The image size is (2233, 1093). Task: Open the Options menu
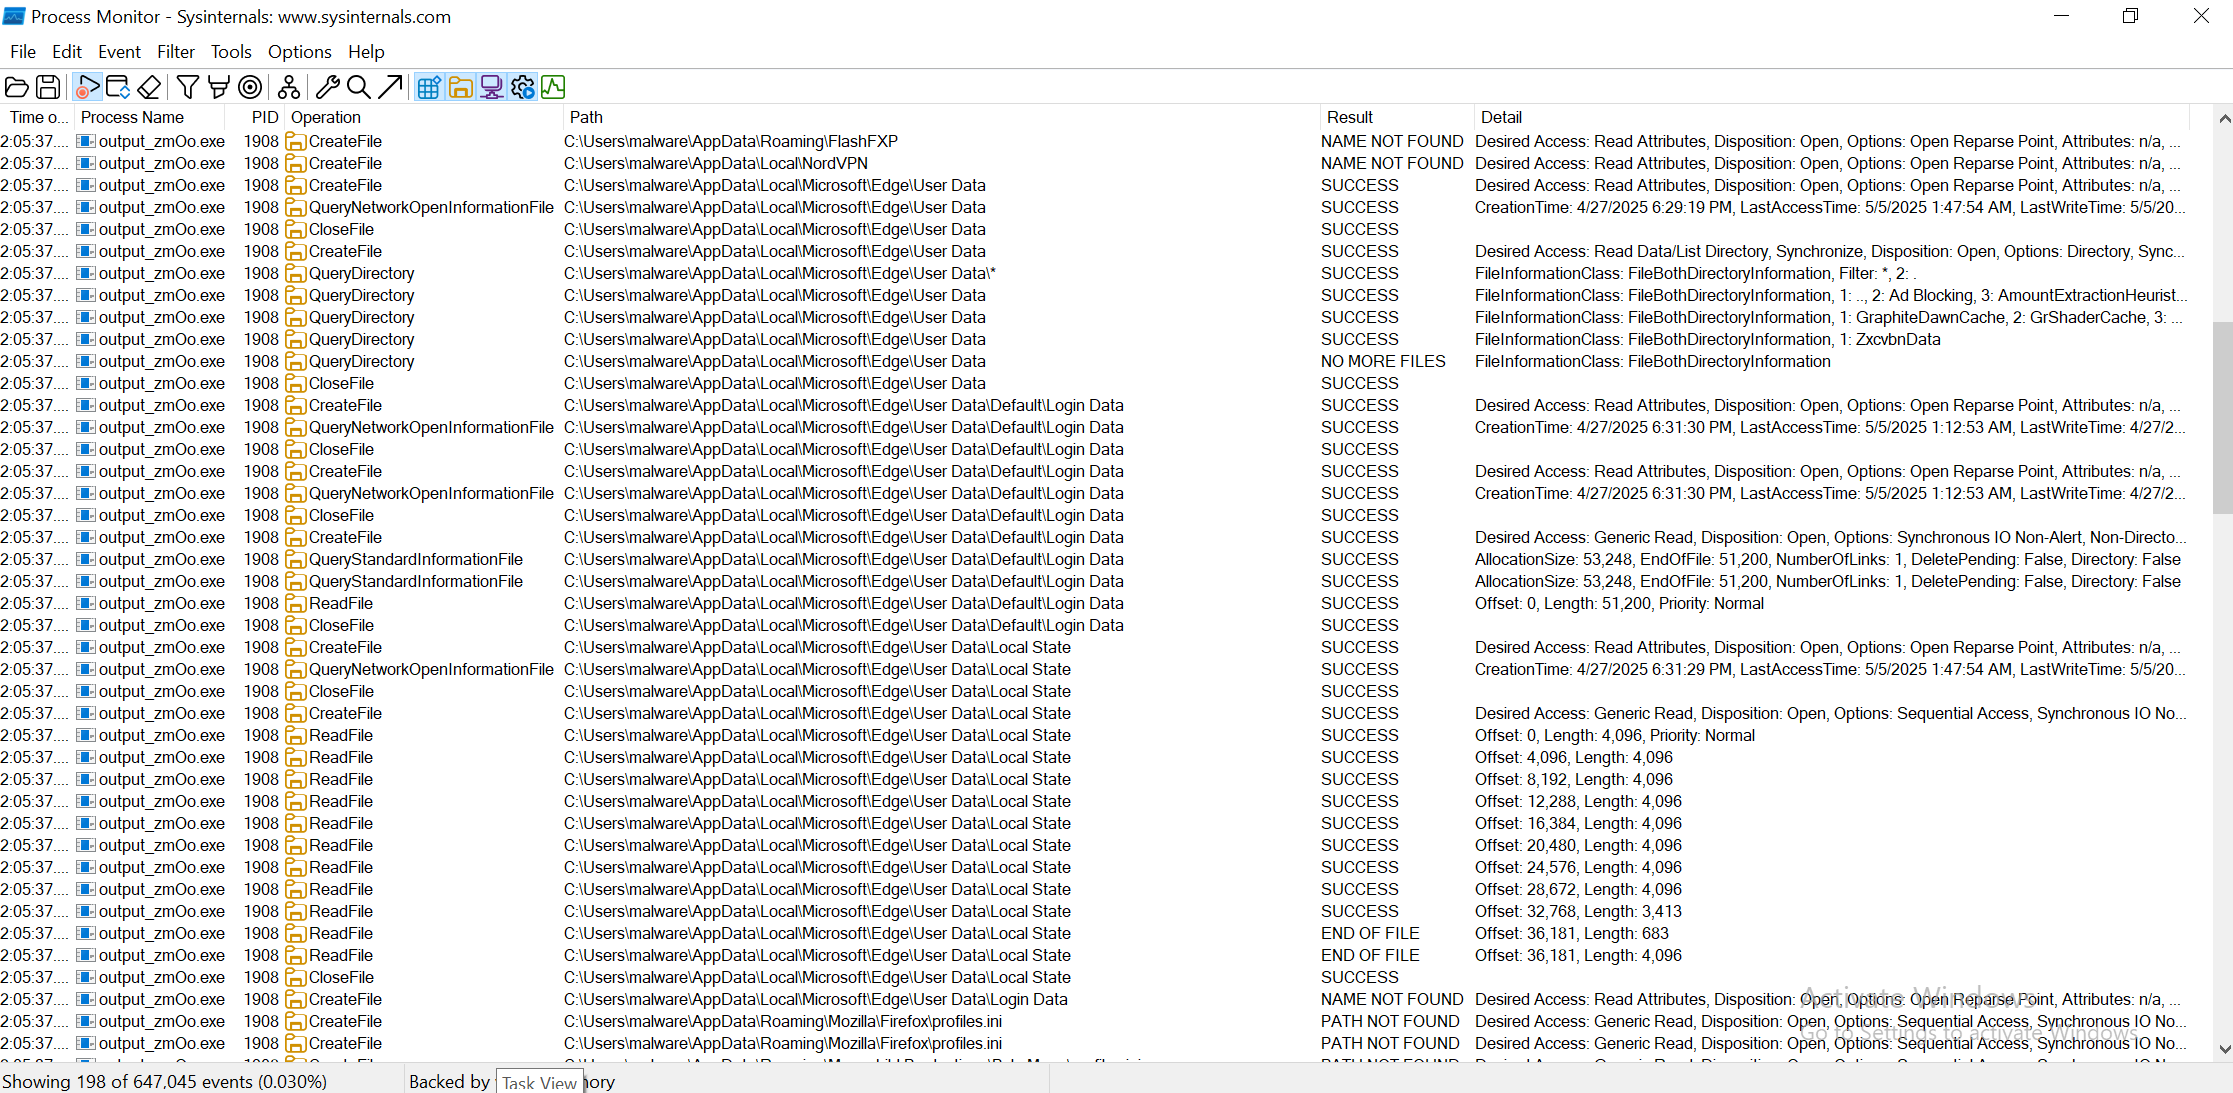coord(299,52)
